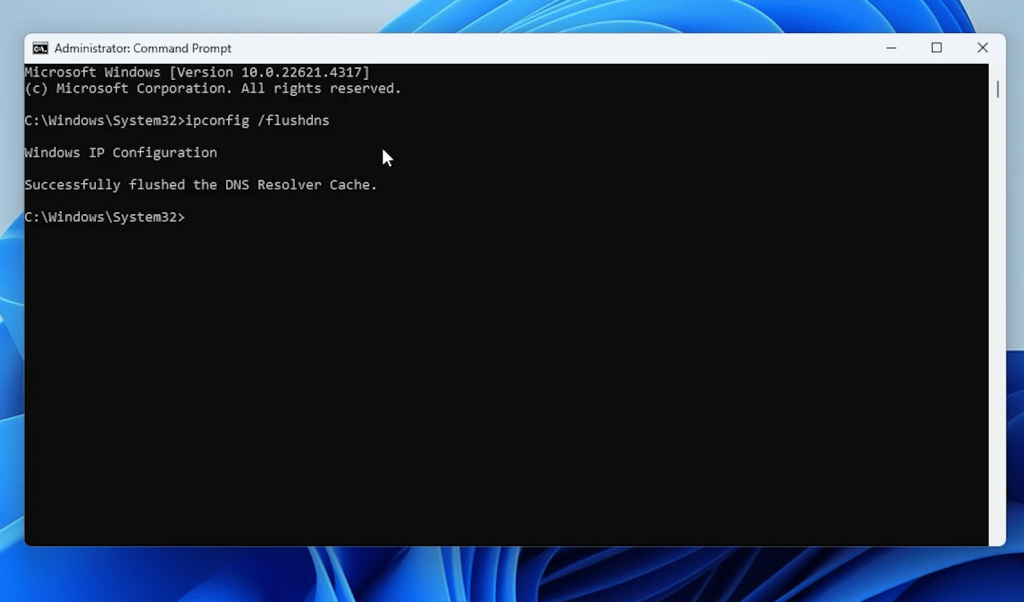Minimize the Command Prompt window
The height and width of the screenshot is (602, 1024).
890,48
